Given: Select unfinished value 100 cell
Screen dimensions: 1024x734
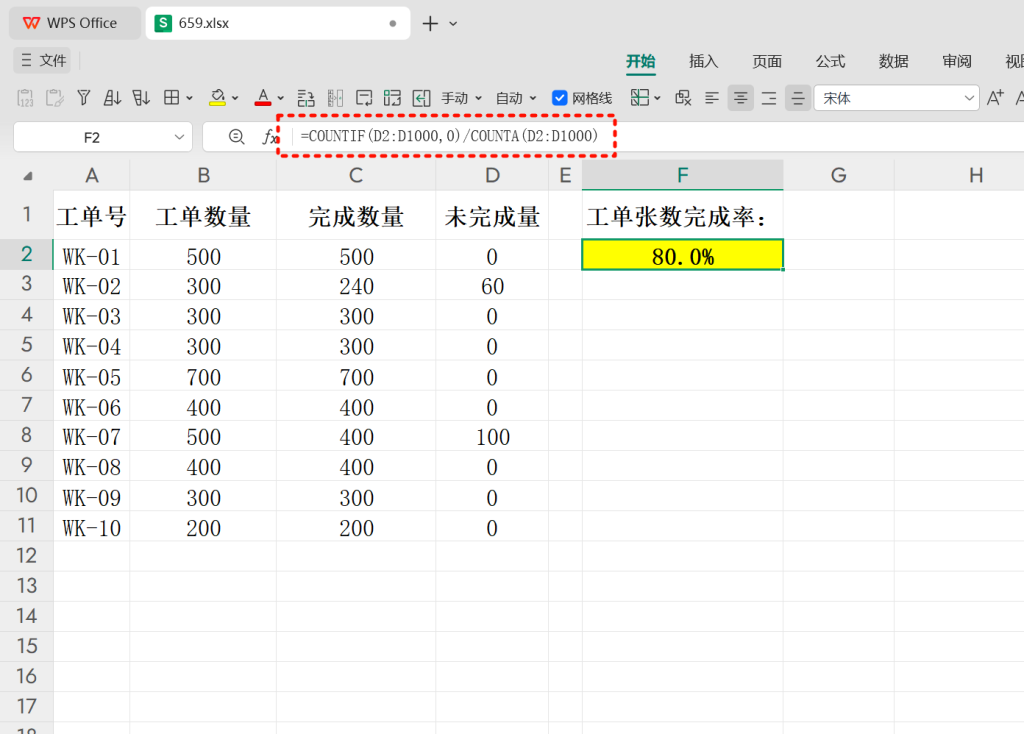Looking at the screenshot, I should (492, 436).
